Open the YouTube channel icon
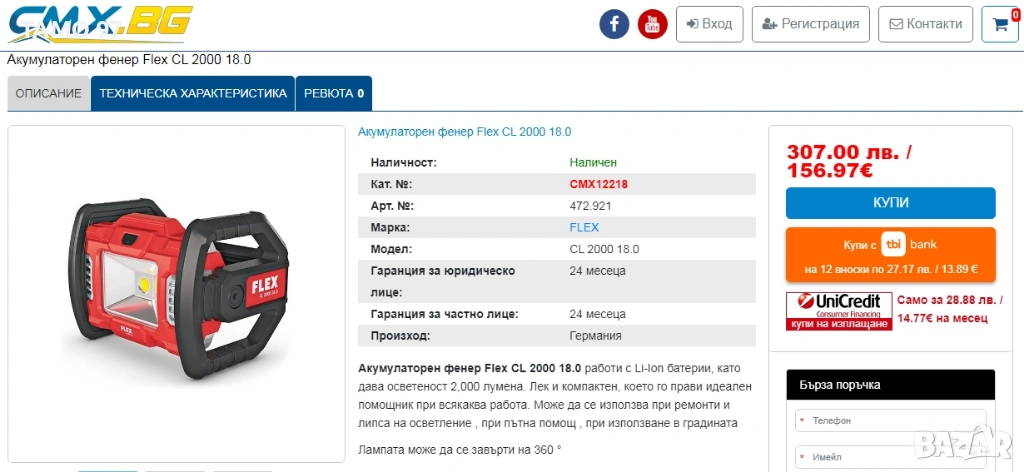Screen dimensions: 1024x472 (652, 25)
